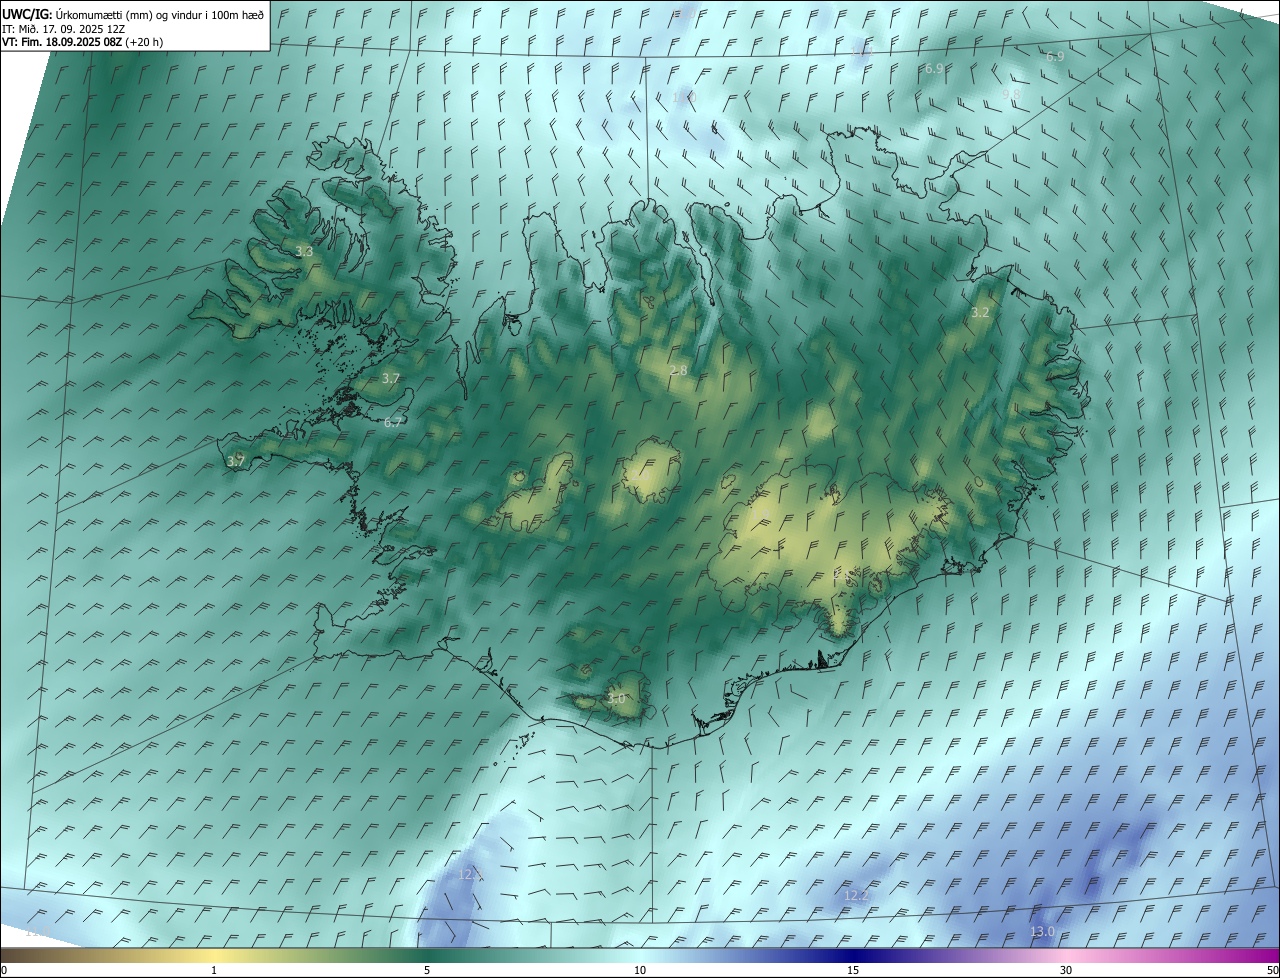This screenshot has height=978, width=1280.
Task: Click the 0 tick label on the color scale
Action: 4,970
